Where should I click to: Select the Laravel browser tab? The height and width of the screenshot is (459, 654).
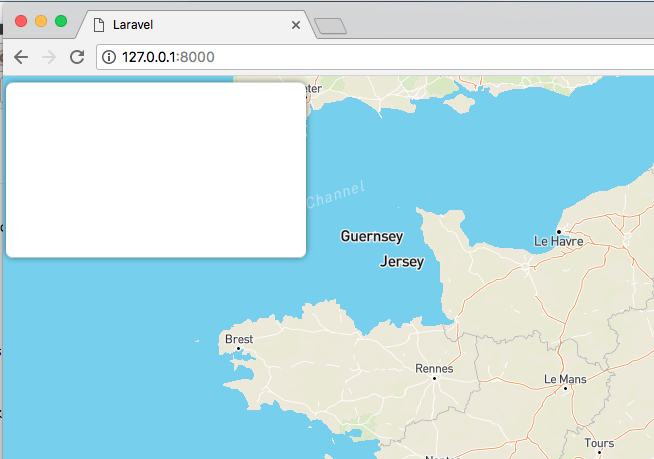pyautogui.click(x=196, y=25)
